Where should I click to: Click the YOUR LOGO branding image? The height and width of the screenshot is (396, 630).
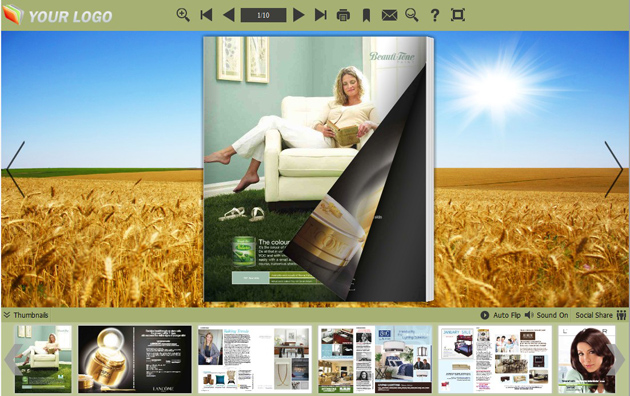pyautogui.click(x=57, y=15)
